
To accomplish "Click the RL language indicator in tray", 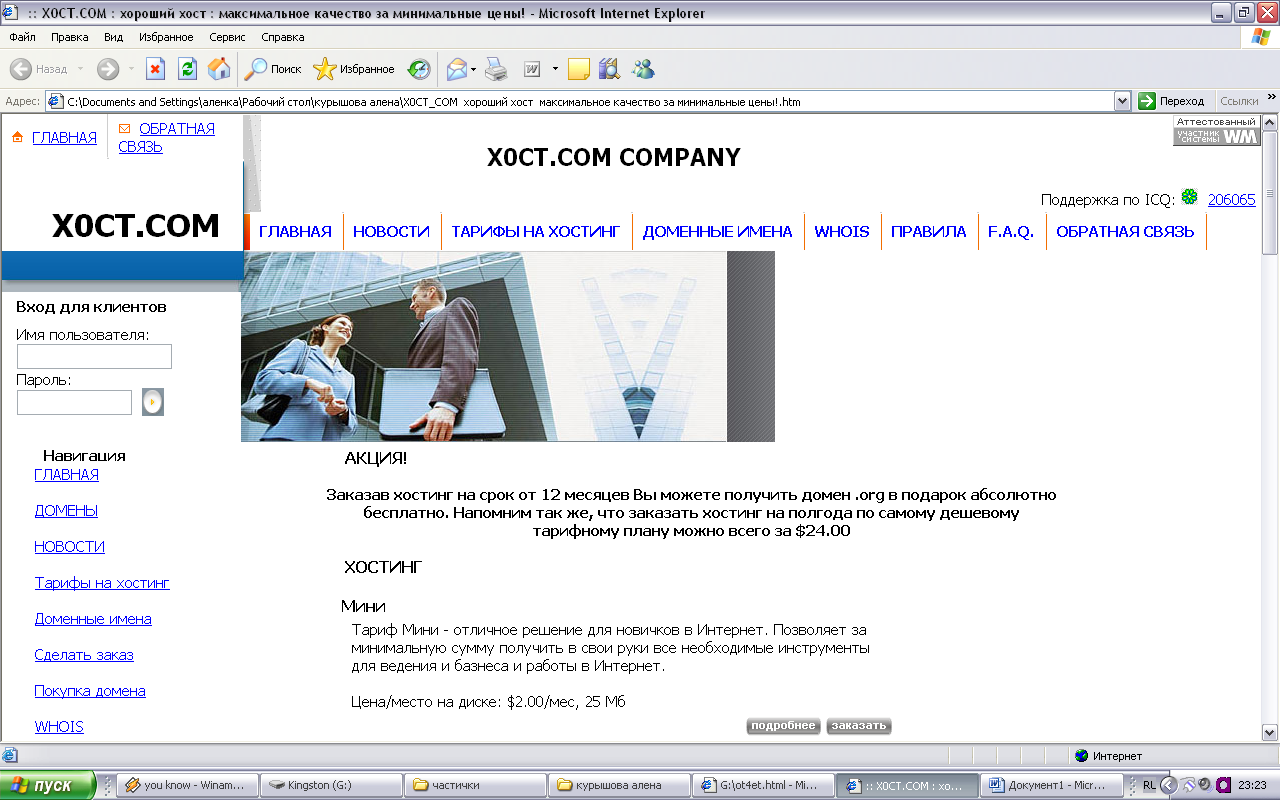I will [1149, 786].
